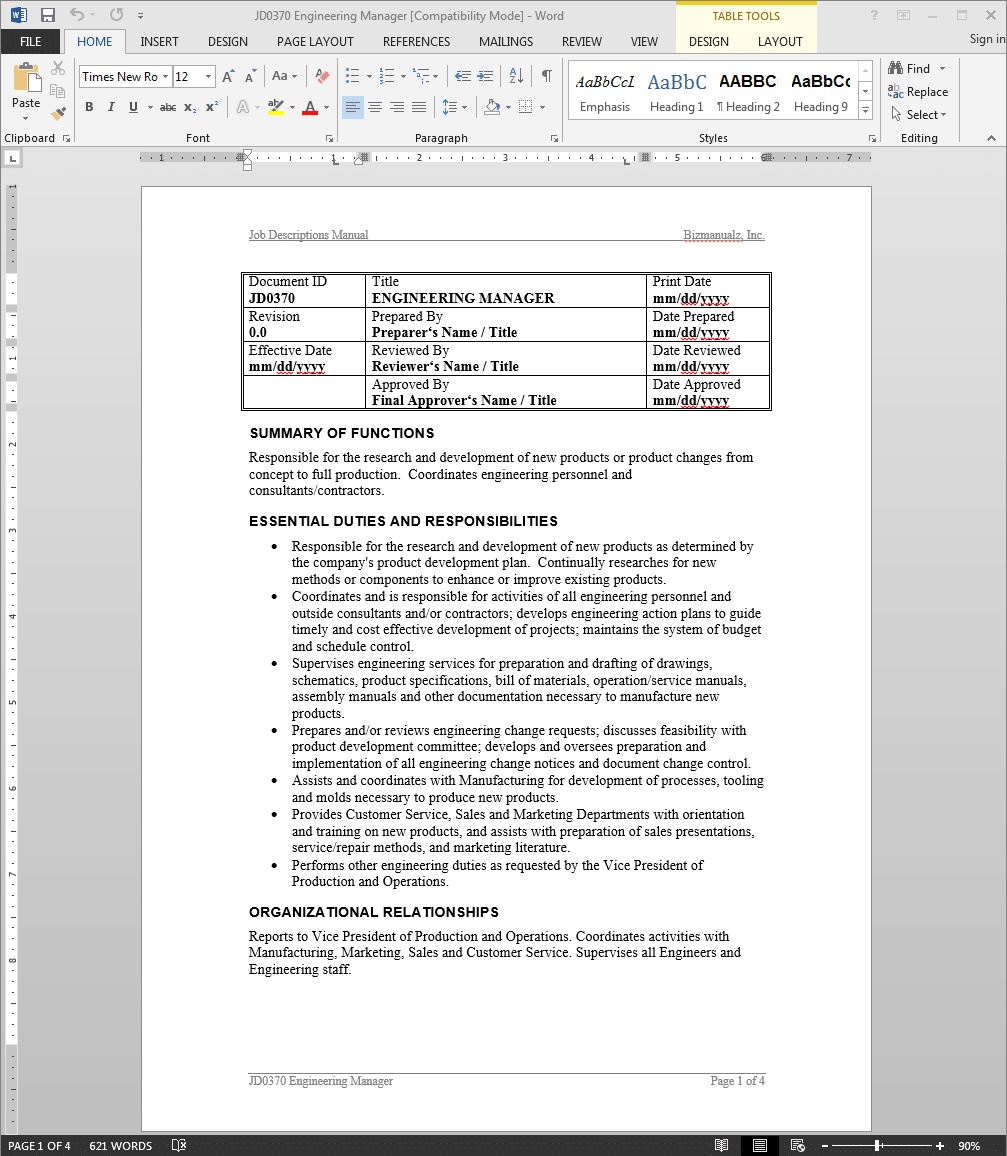Expand the Styles gallery more button
The width and height of the screenshot is (1007, 1156).
[x=866, y=111]
